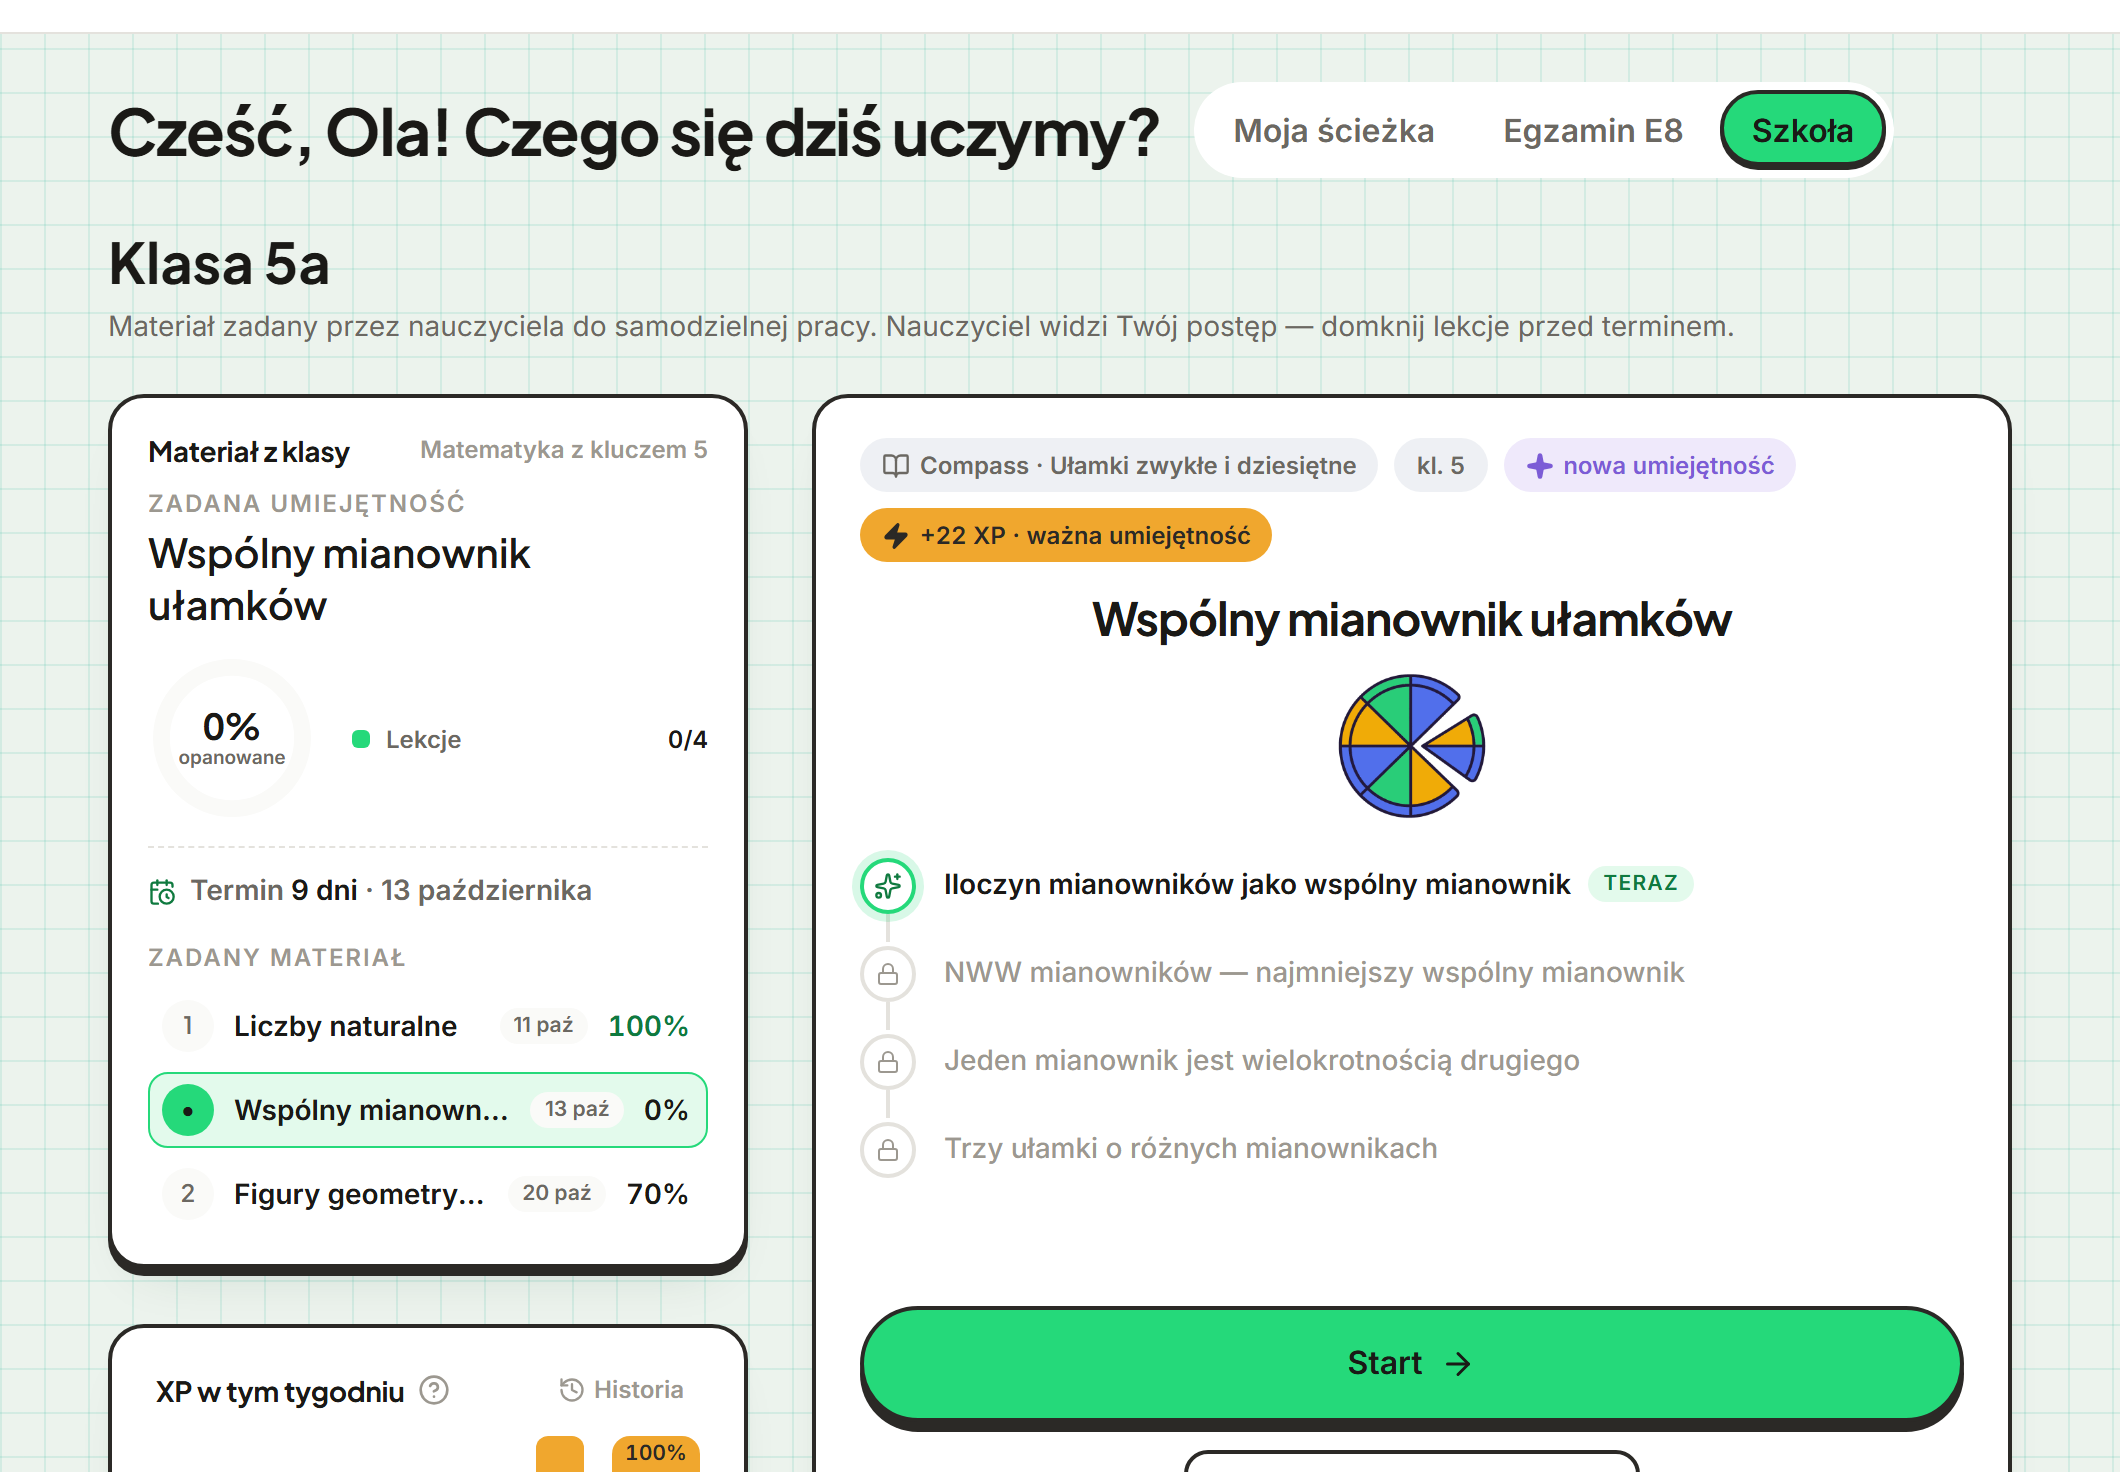Click the book icon in Compass chip
This screenshot has width=2120, height=1472.
click(896, 466)
